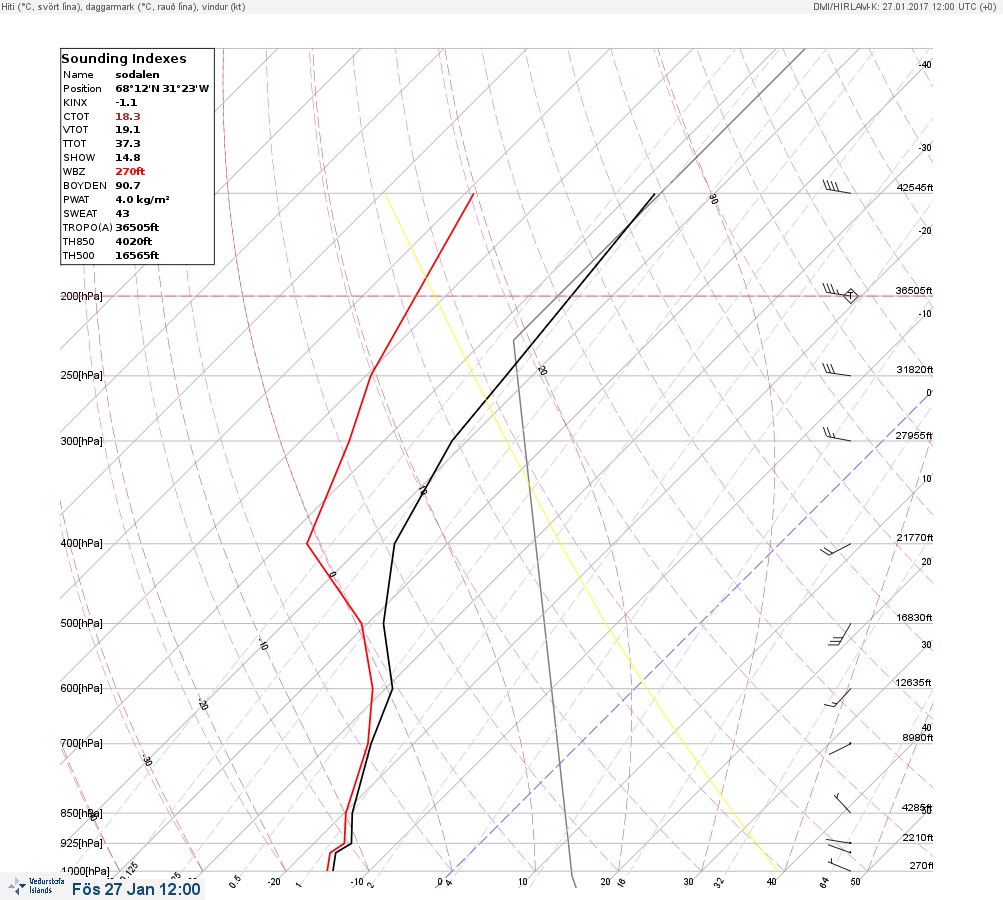Screen dimensions: 1003x900
Task: Click the Vedurstofa Islands logo
Action: (x=36, y=886)
